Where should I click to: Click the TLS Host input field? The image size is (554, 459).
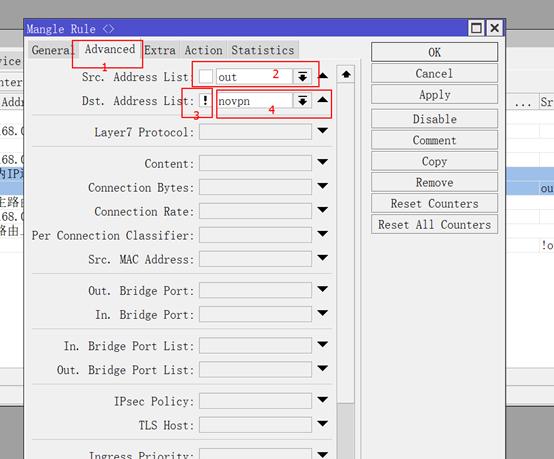coord(255,425)
